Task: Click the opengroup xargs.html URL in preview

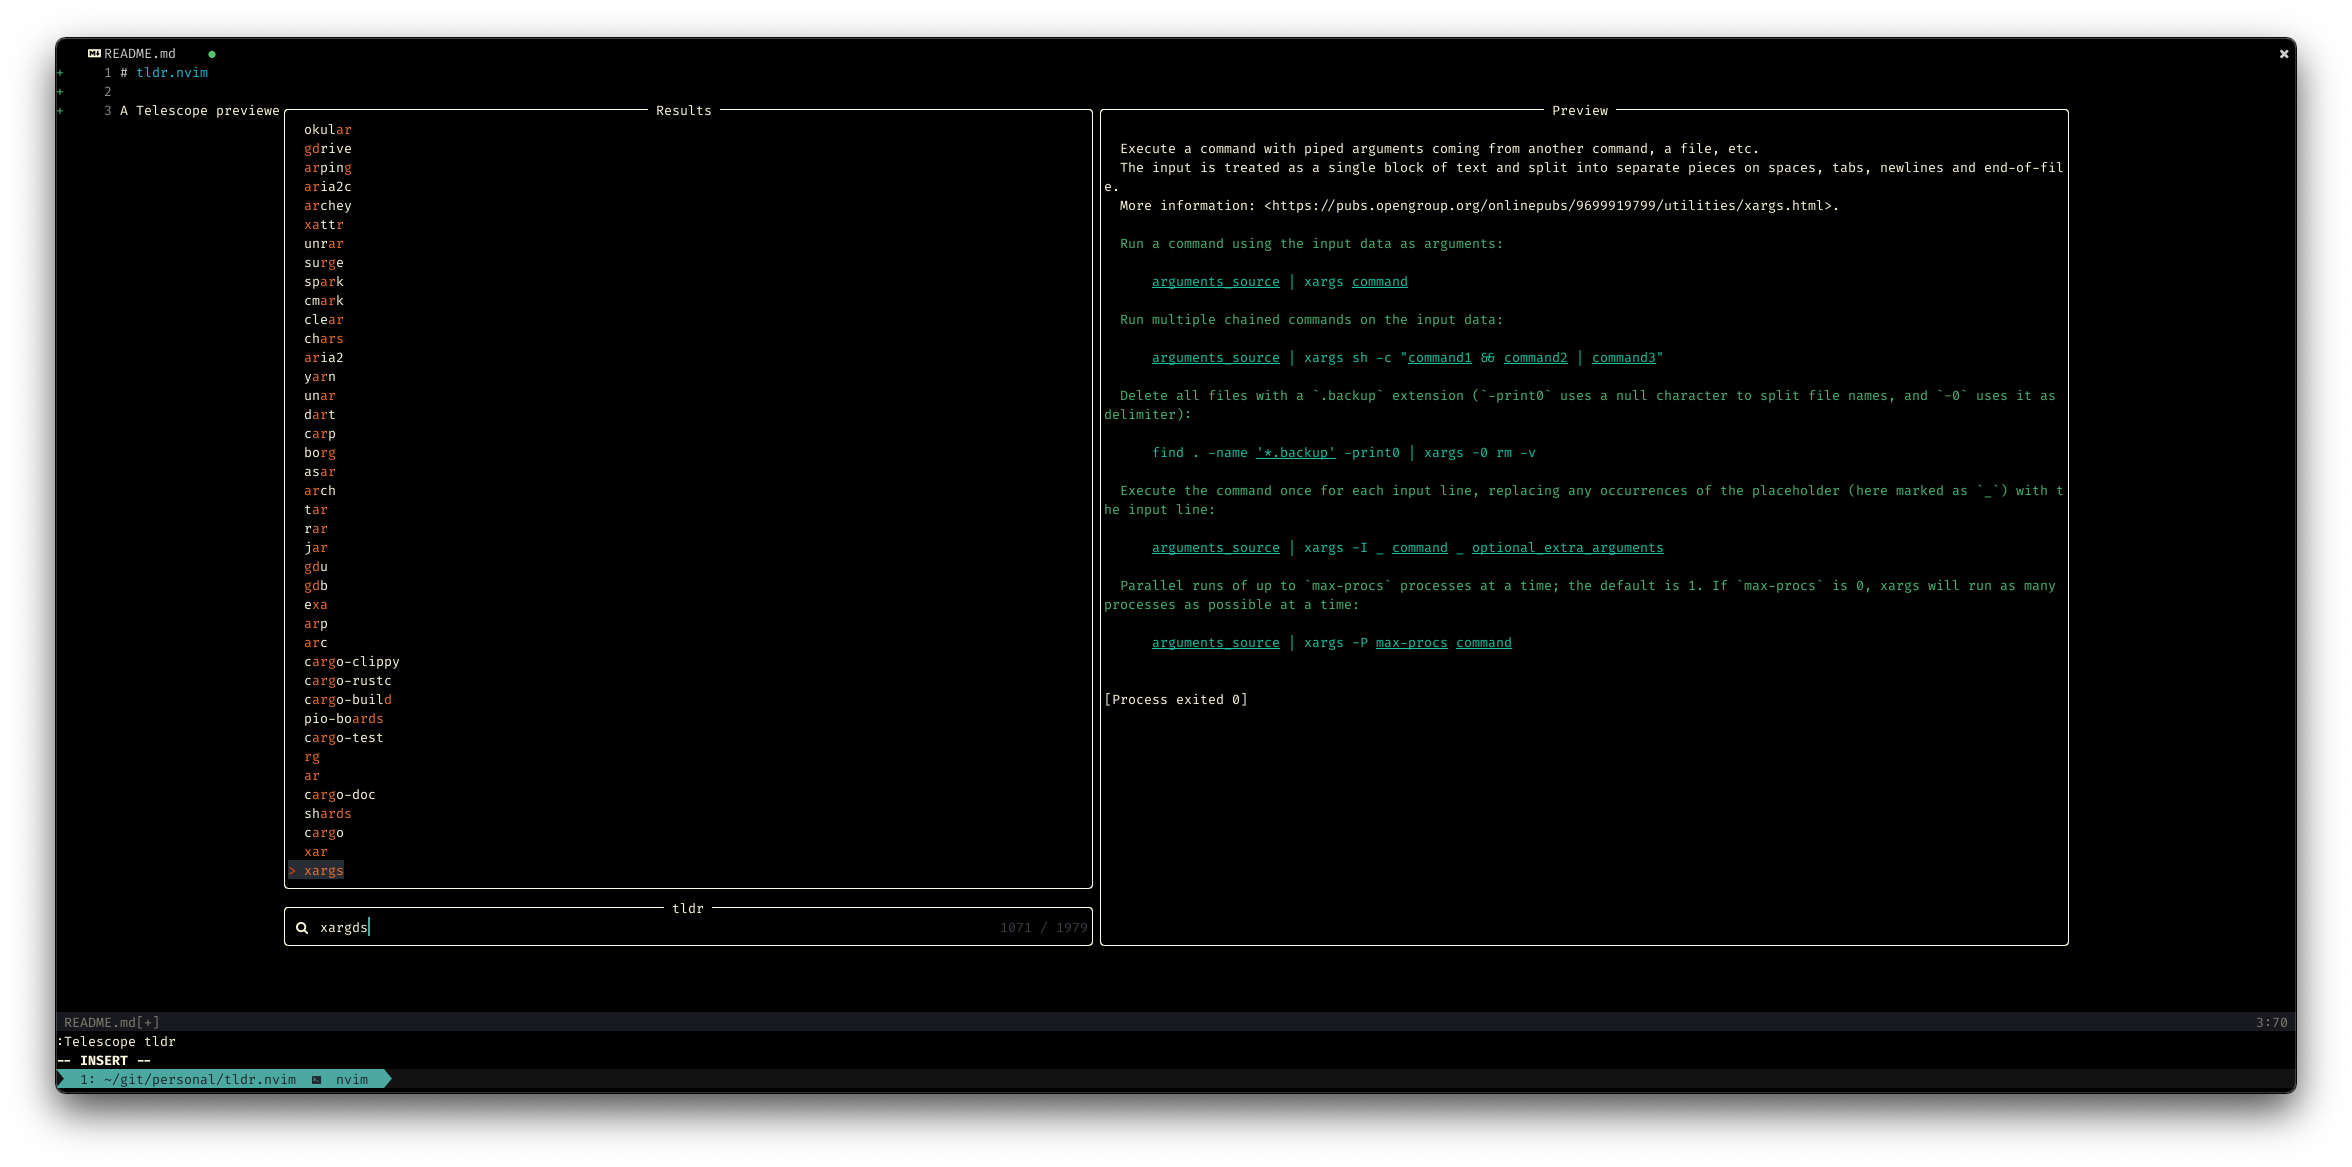Action: pyautogui.click(x=1548, y=206)
